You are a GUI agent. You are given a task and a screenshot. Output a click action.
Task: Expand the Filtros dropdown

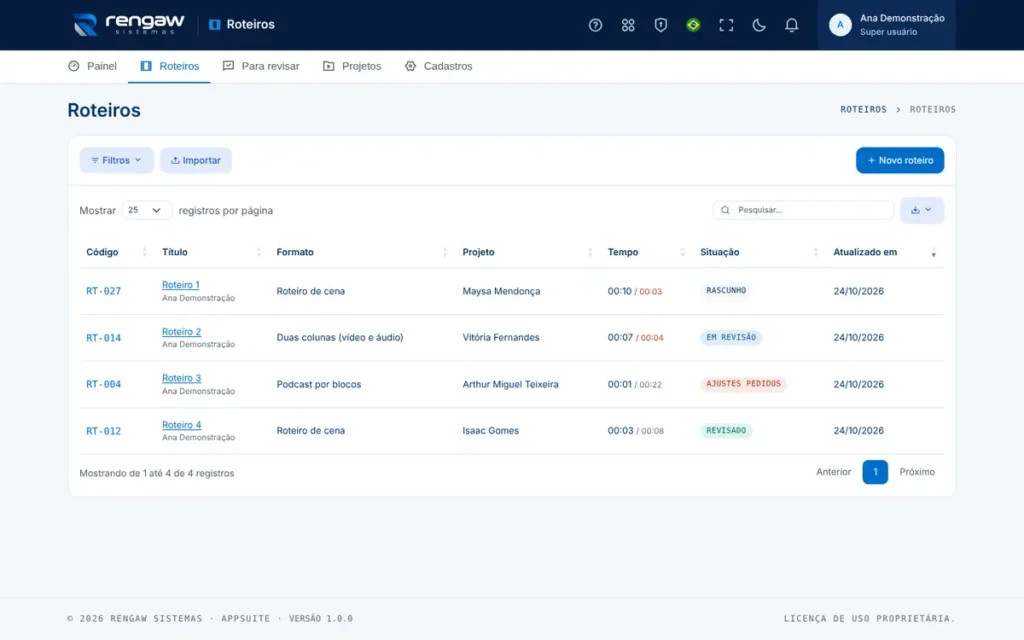(x=116, y=160)
